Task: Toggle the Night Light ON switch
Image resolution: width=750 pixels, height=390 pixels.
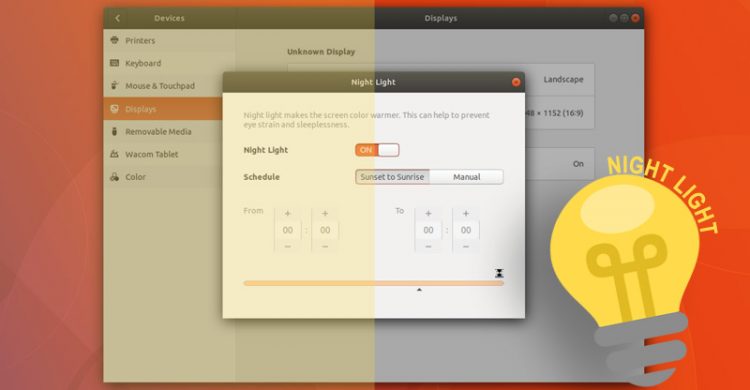Action: point(377,150)
